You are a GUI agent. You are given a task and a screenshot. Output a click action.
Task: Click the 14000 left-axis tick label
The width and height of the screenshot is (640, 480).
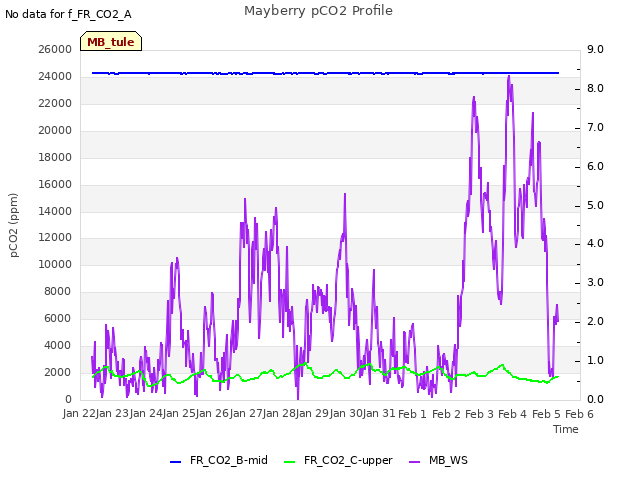55,211
